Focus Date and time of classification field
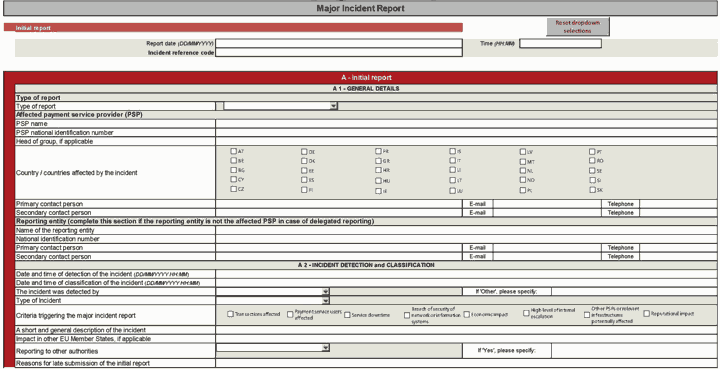 click(x=466, y=283)
